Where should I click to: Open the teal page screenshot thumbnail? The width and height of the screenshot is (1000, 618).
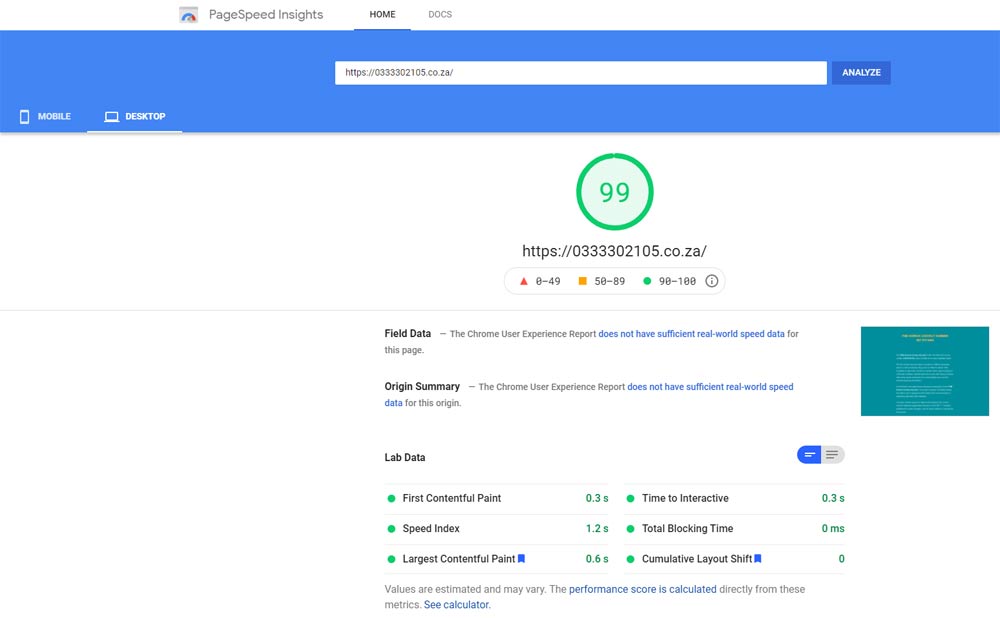pyautogui.click(x=925, y=371)
